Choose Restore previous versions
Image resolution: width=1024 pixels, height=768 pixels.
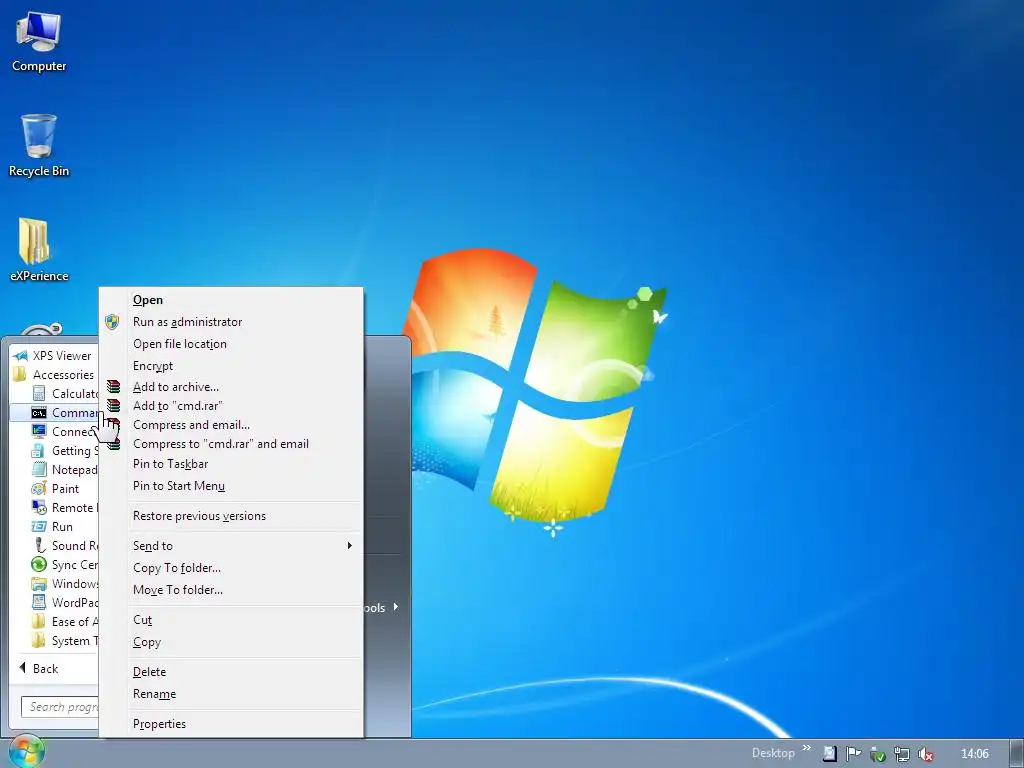[x=231, y=516]
